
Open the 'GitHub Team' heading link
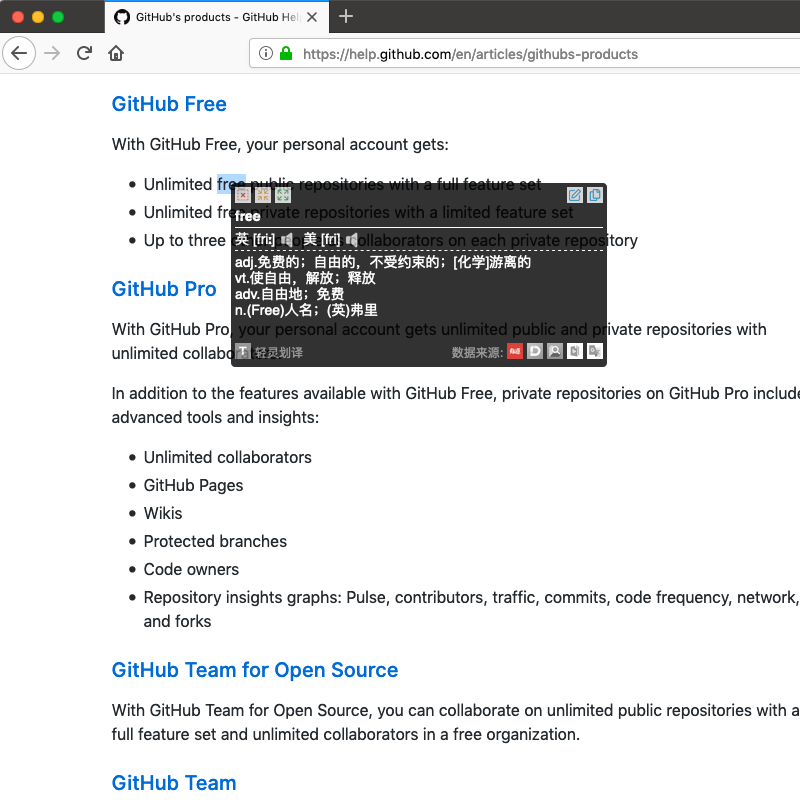pyautogui.click(x=173, y=783)
